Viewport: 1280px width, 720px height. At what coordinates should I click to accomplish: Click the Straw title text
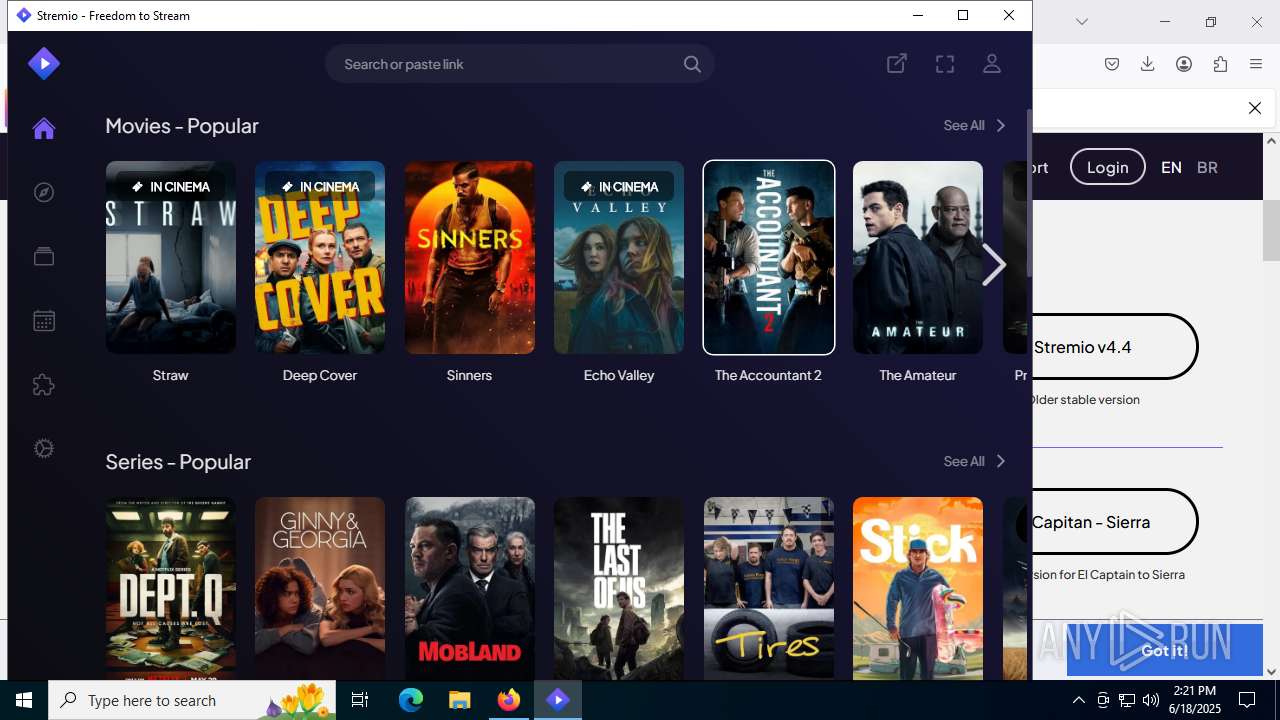pos(171,375)
